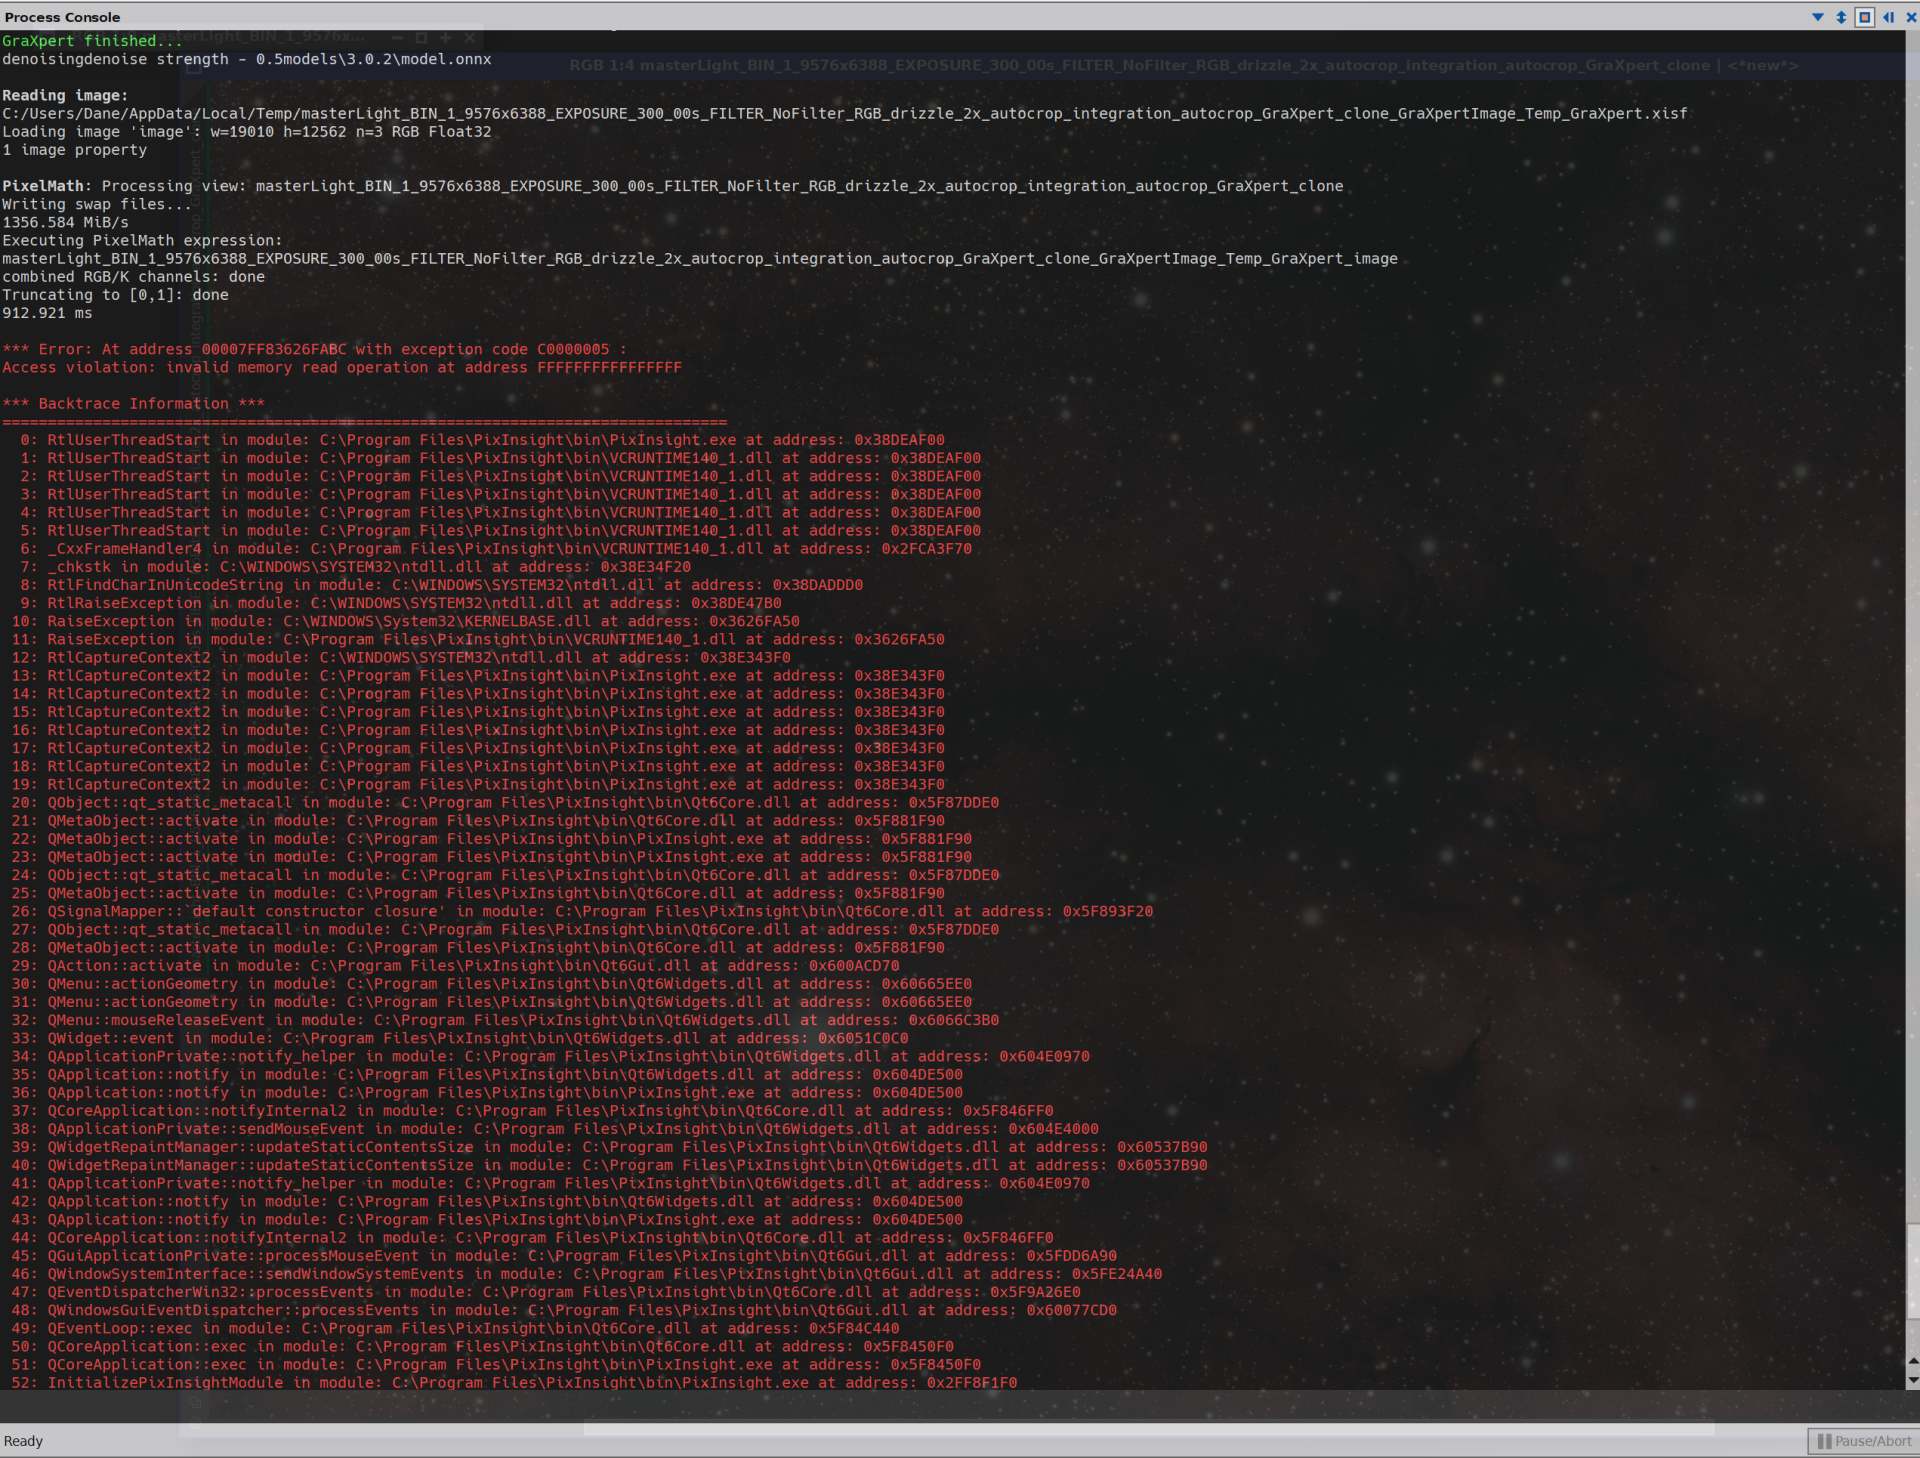Screen dimensions: 1920x1458
Task: Click backtrace line 12 RtlCaptureContext2 ntdll.dll
Action: [x=401, y=658]
